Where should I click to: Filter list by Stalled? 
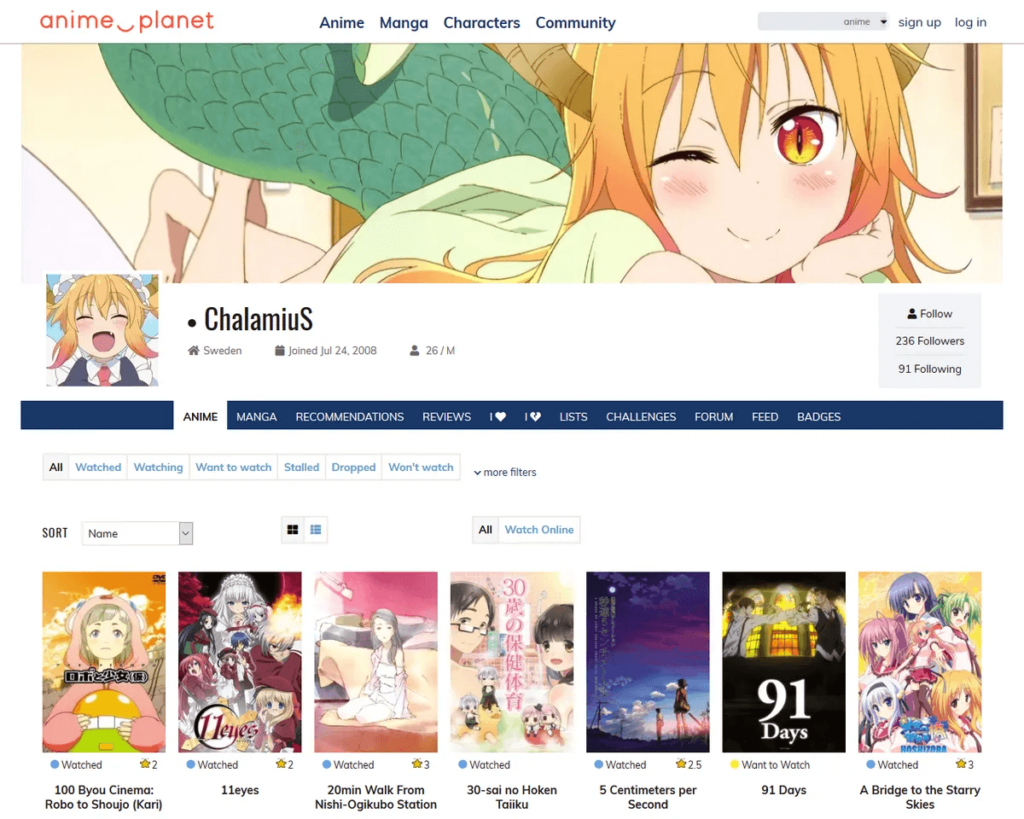click(302, 467)
